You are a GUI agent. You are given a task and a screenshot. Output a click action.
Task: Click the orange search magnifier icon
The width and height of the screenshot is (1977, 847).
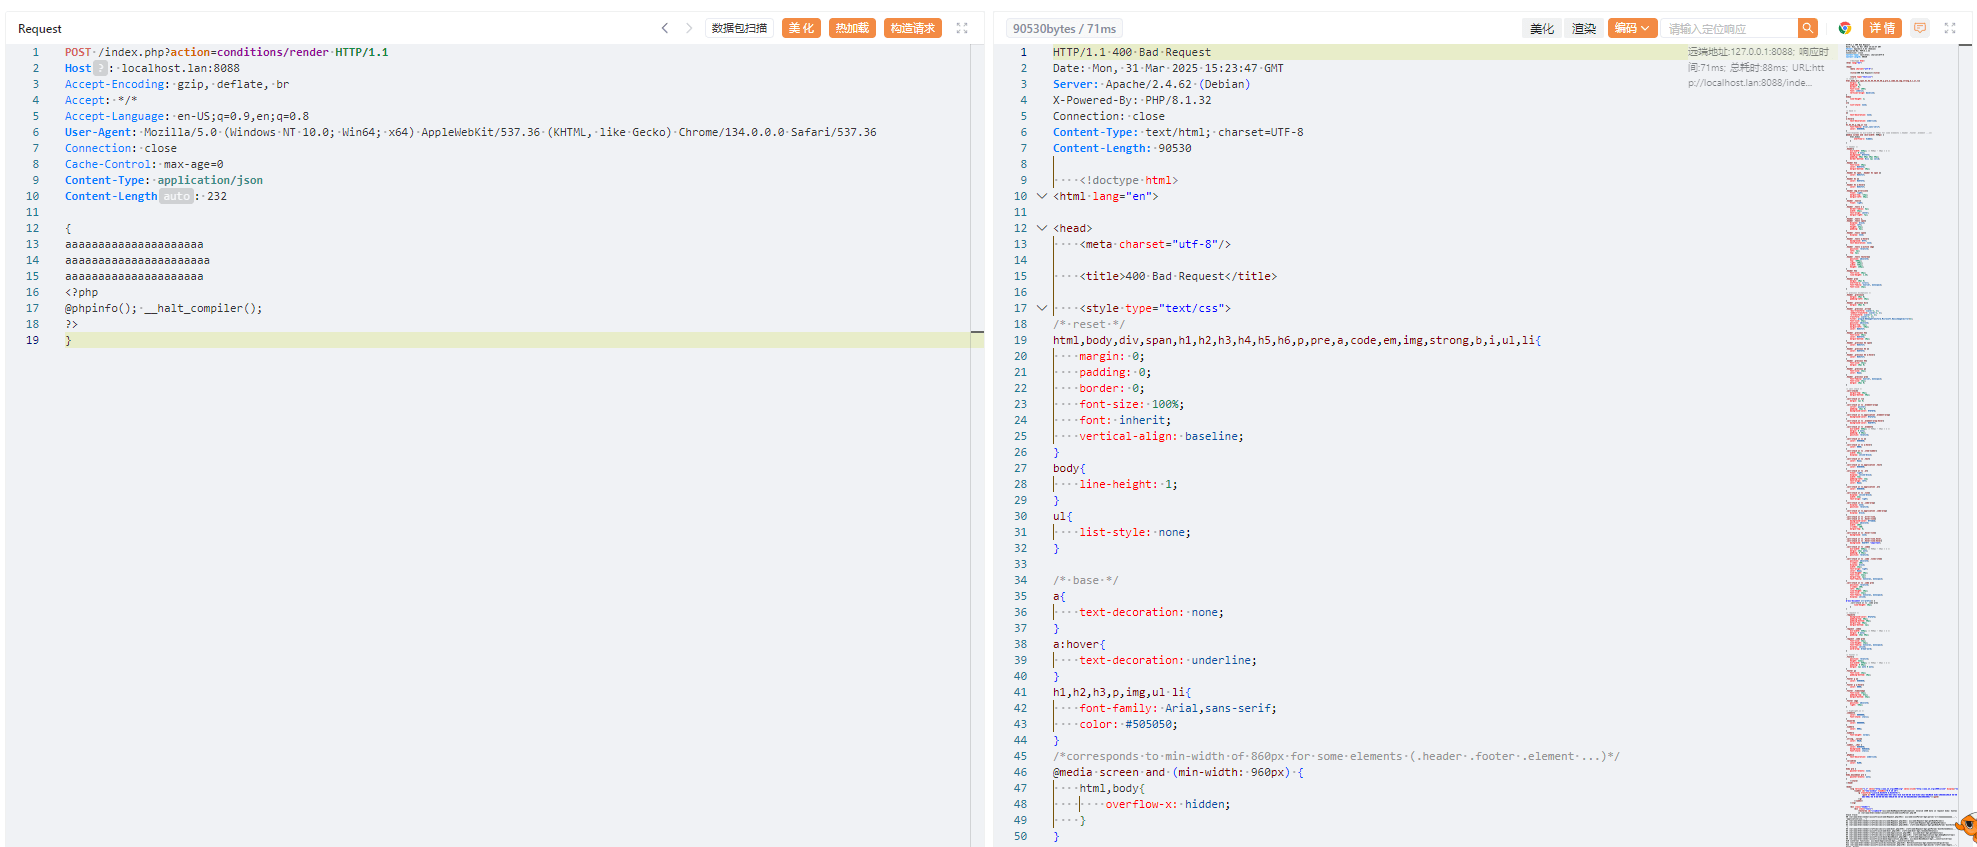click(1808, 28)
